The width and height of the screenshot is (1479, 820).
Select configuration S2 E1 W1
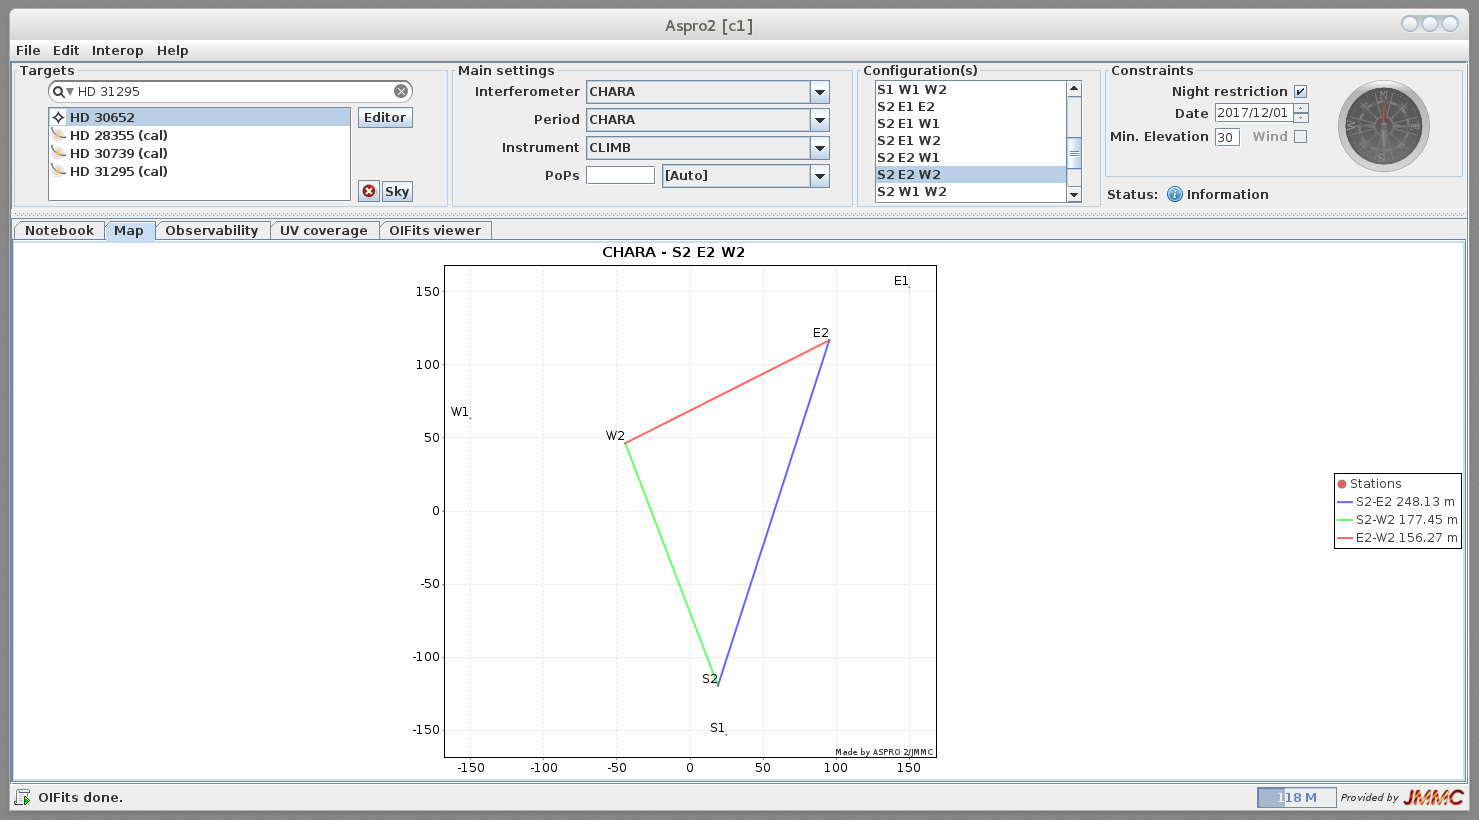tap(971, 123)
